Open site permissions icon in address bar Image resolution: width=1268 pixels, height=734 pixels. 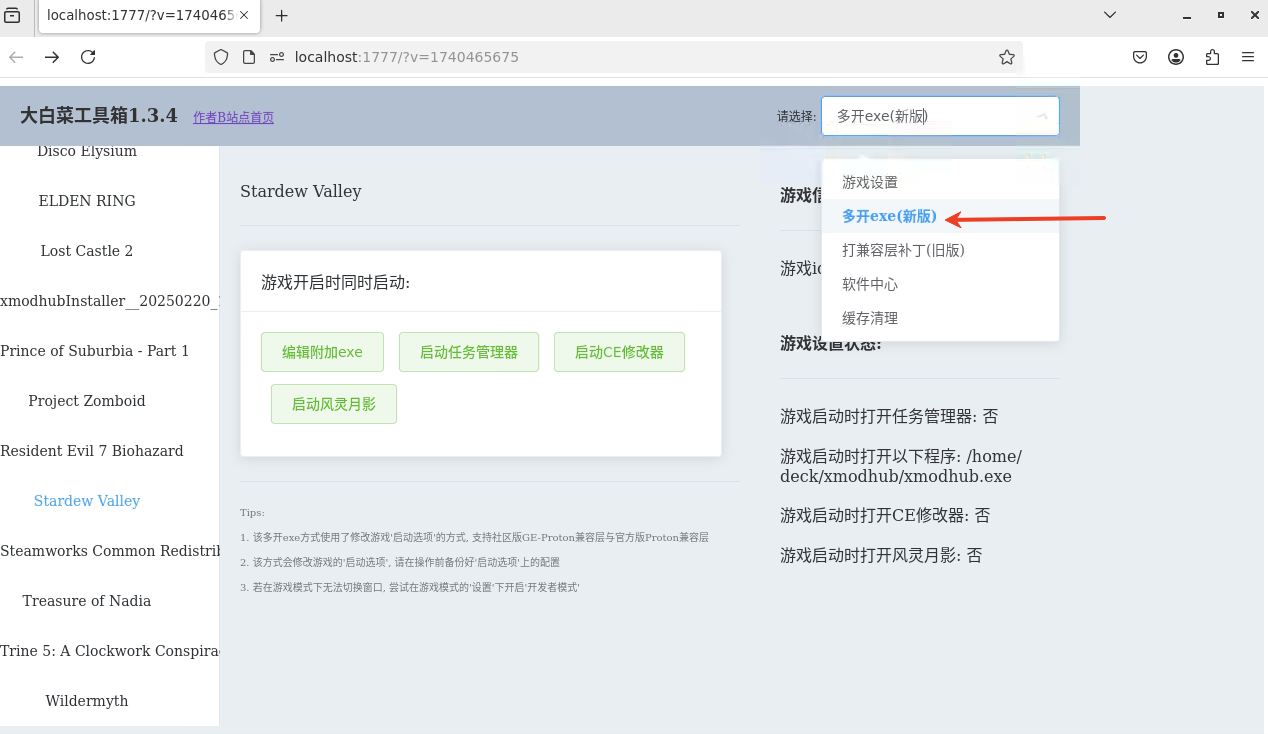277,57
